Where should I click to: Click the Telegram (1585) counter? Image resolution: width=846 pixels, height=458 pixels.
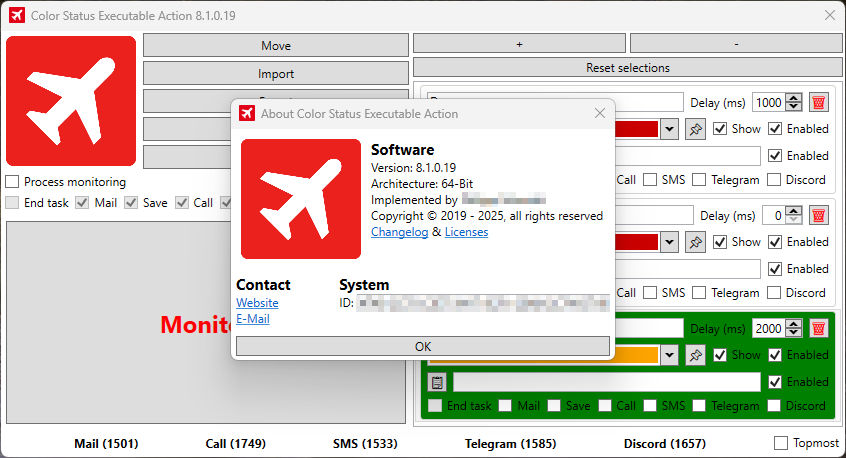point(510,443)
